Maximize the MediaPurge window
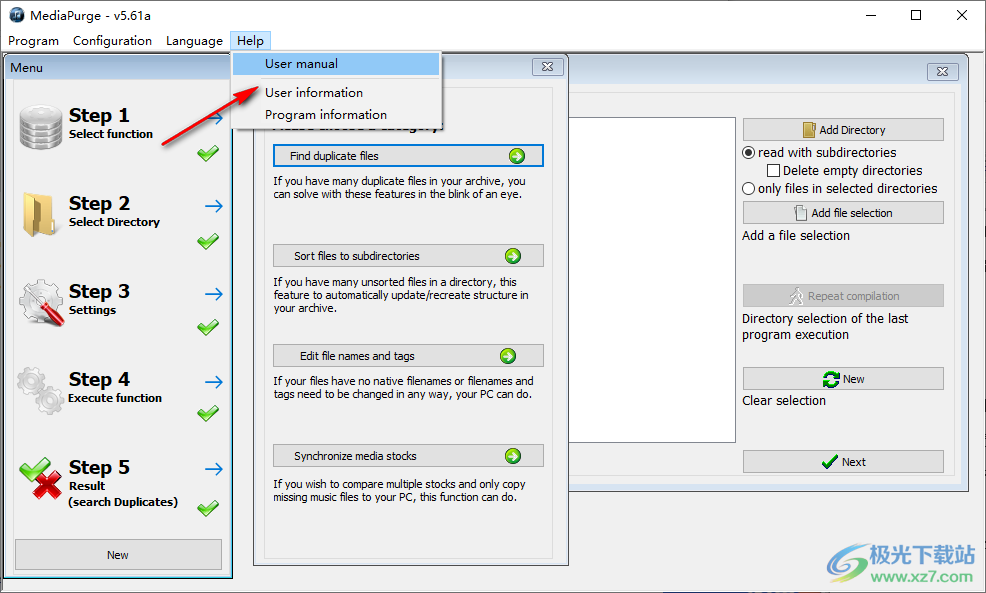Viewport: 986px width, 593px height. point(916,15)
